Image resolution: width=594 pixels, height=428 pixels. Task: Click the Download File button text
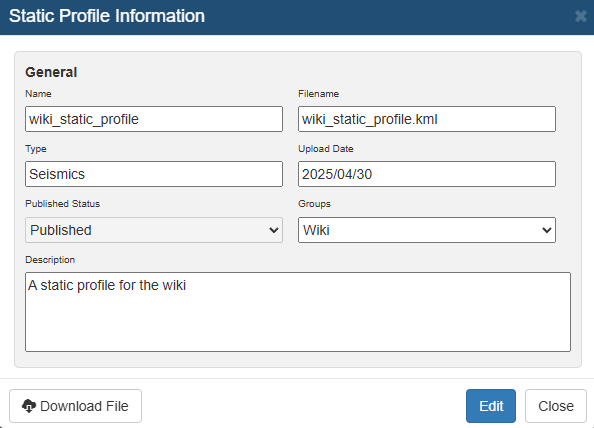(x=84, y=406)
